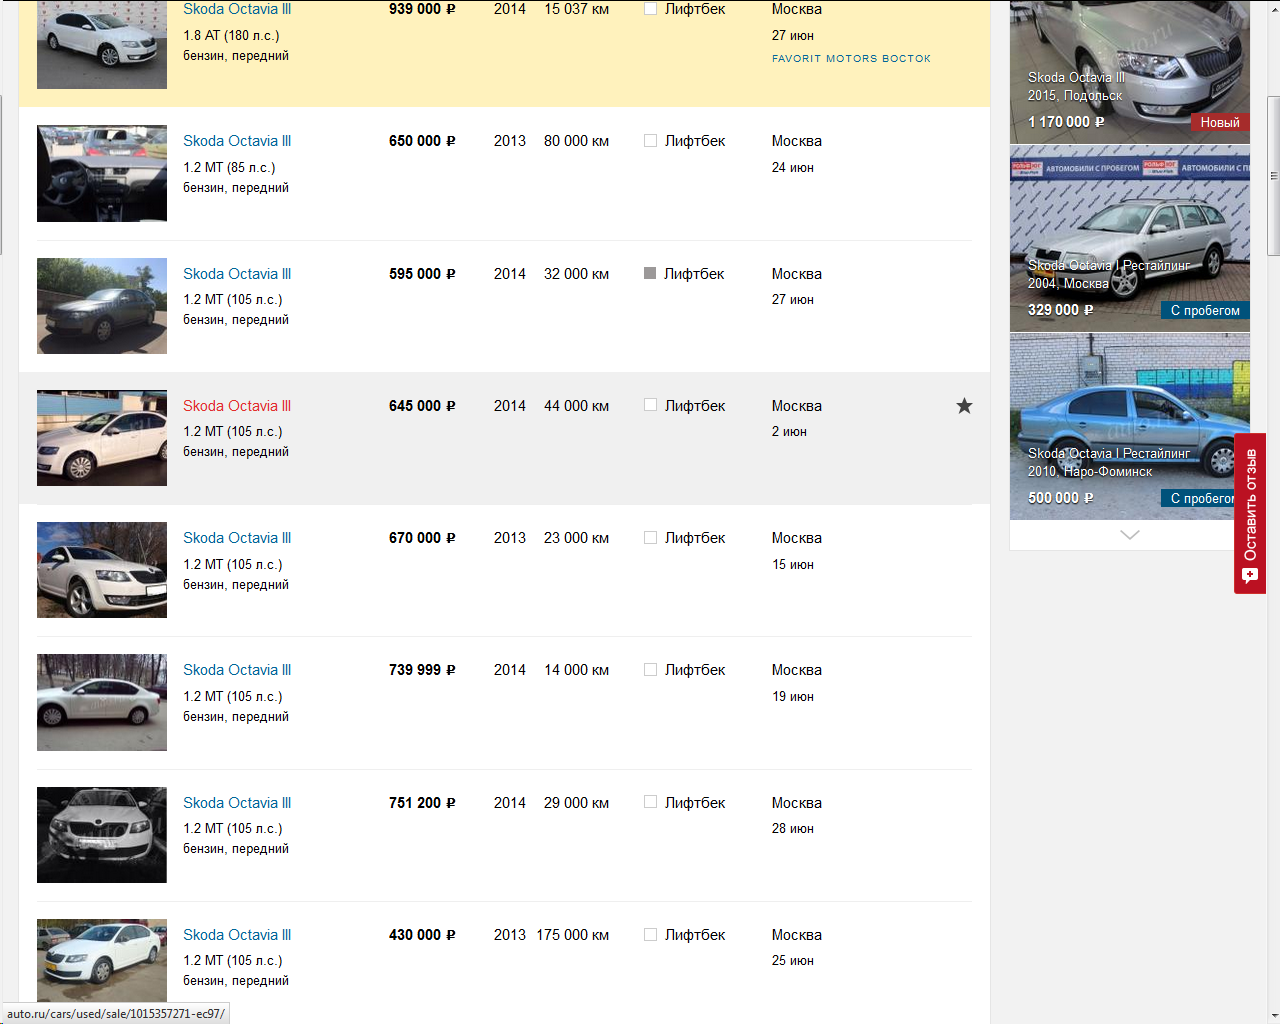Open the car interior photo thumbnail, 650 000 ₽

pos(102,173)
